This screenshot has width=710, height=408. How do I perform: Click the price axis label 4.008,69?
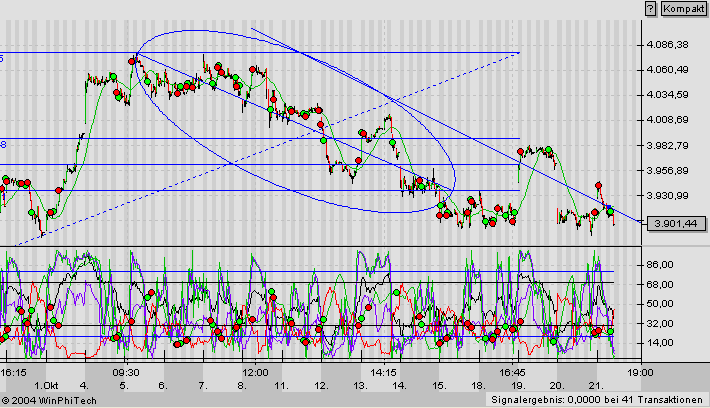pos(667,120)
